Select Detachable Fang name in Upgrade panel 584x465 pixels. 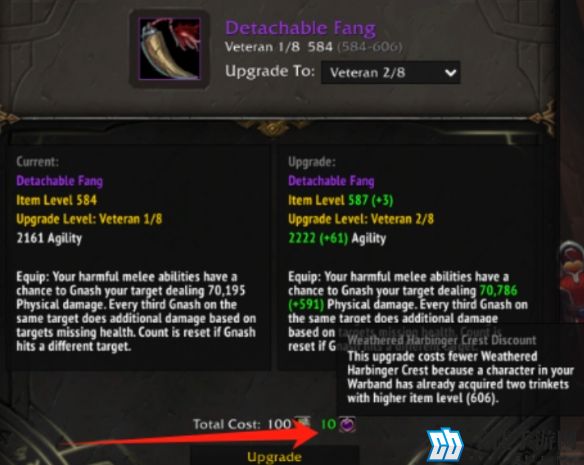click(x=331, y=181)
